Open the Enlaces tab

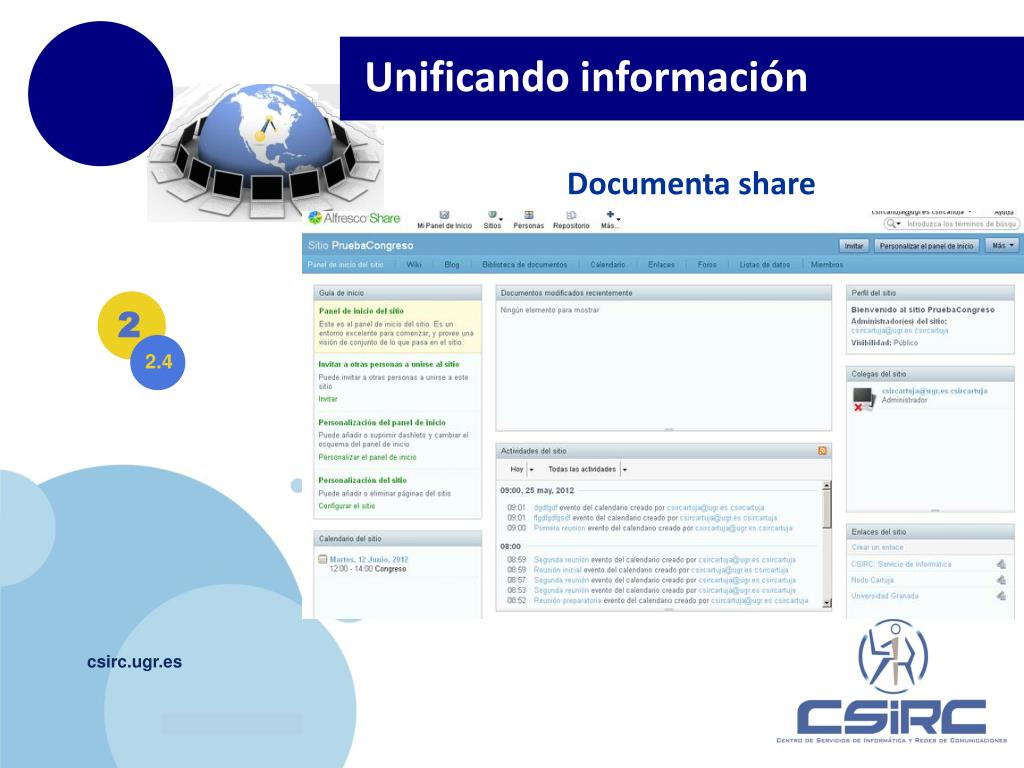(661, 264)
